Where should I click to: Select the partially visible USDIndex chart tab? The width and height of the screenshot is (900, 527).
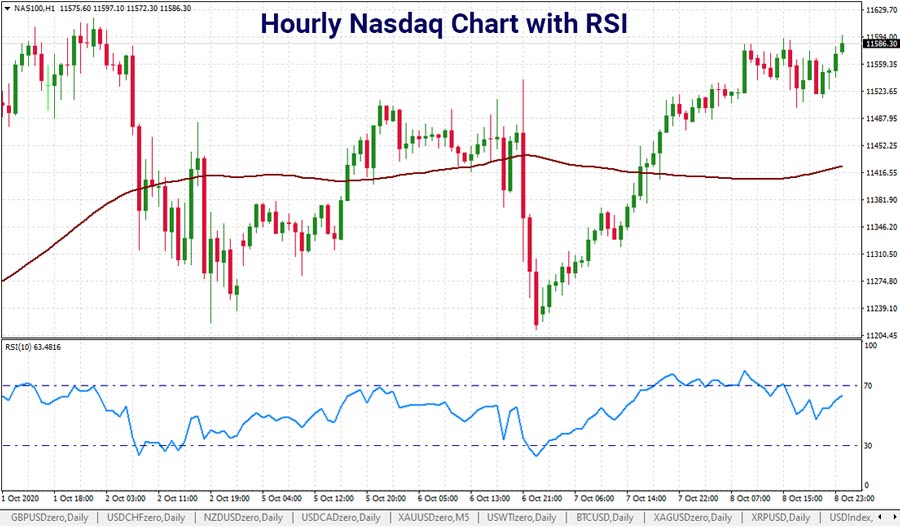point(851,517)
